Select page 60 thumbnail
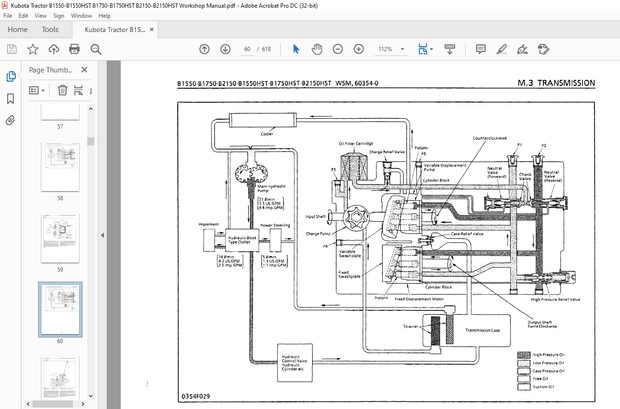Screen dimensions: 620x409 [x=60, y=309]
